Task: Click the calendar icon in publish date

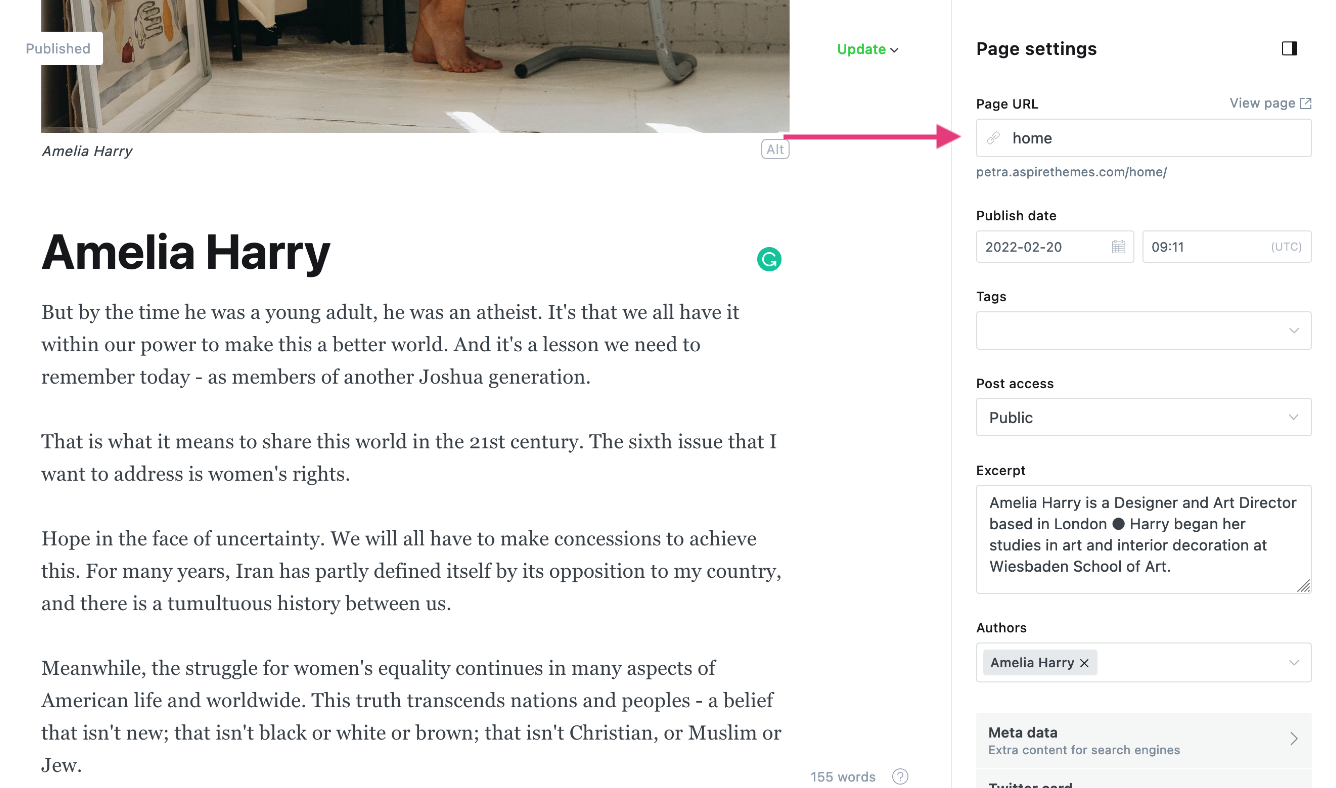Action: pyautogui.click(x=1118, y=247)
